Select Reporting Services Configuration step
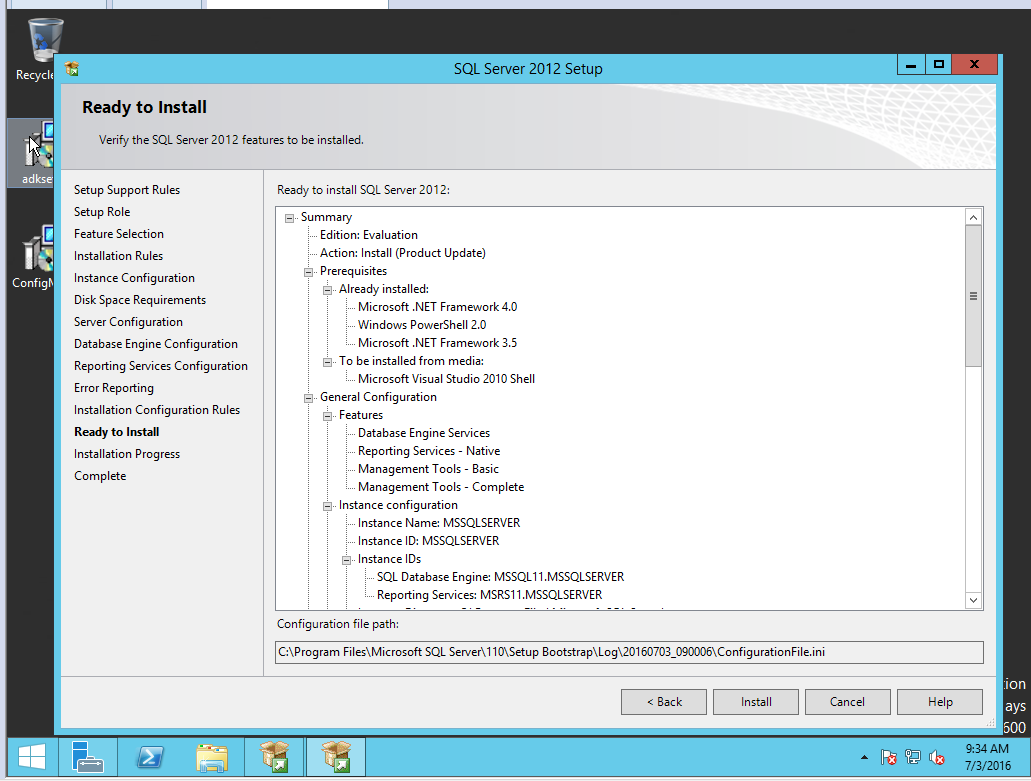This screenshot has width=1031, height=781. (x=161, y=366)
